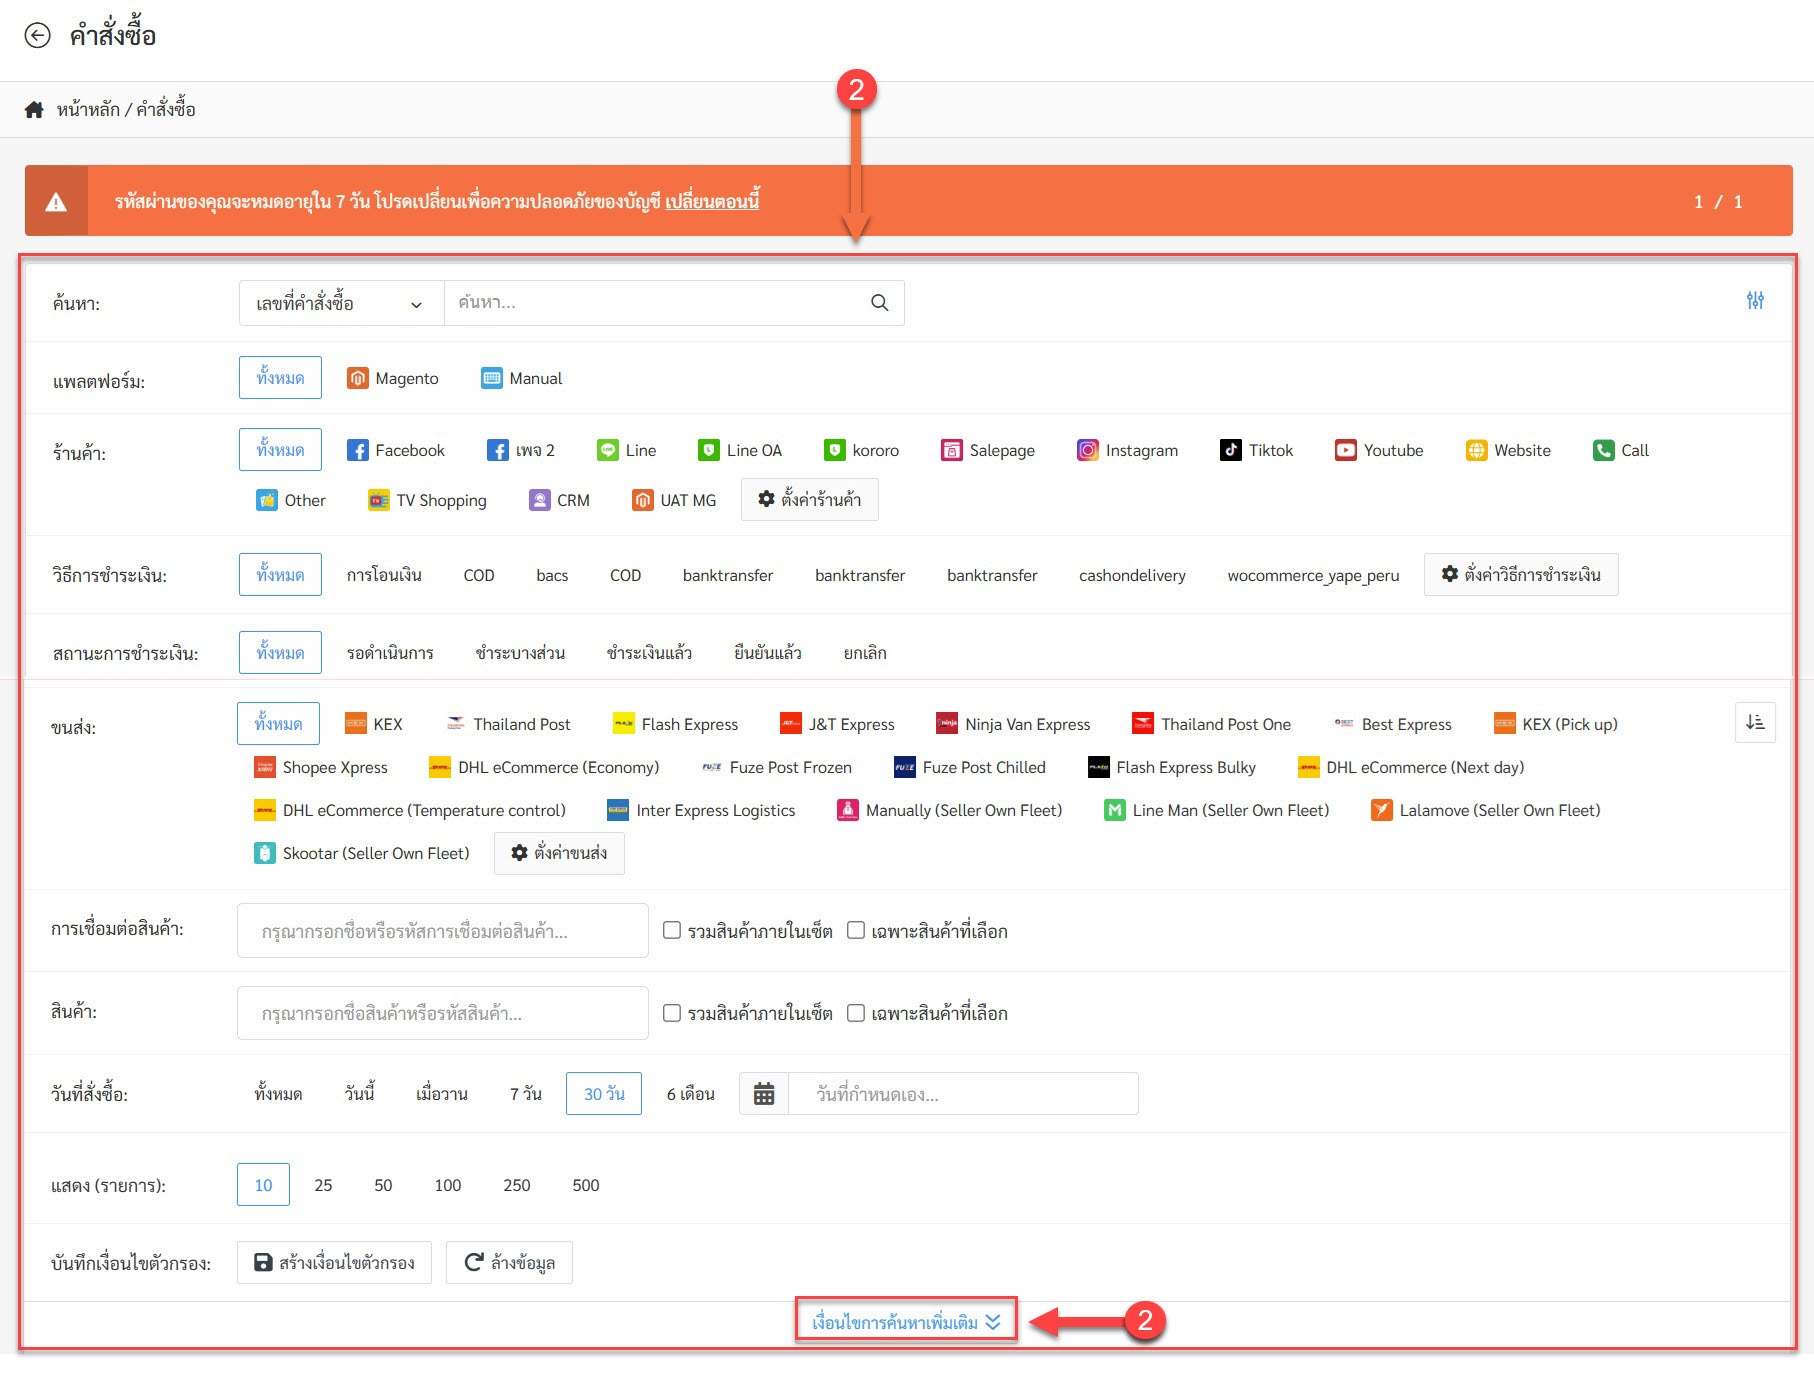Open filter settings sliders icon

[x=1755, y=300]
